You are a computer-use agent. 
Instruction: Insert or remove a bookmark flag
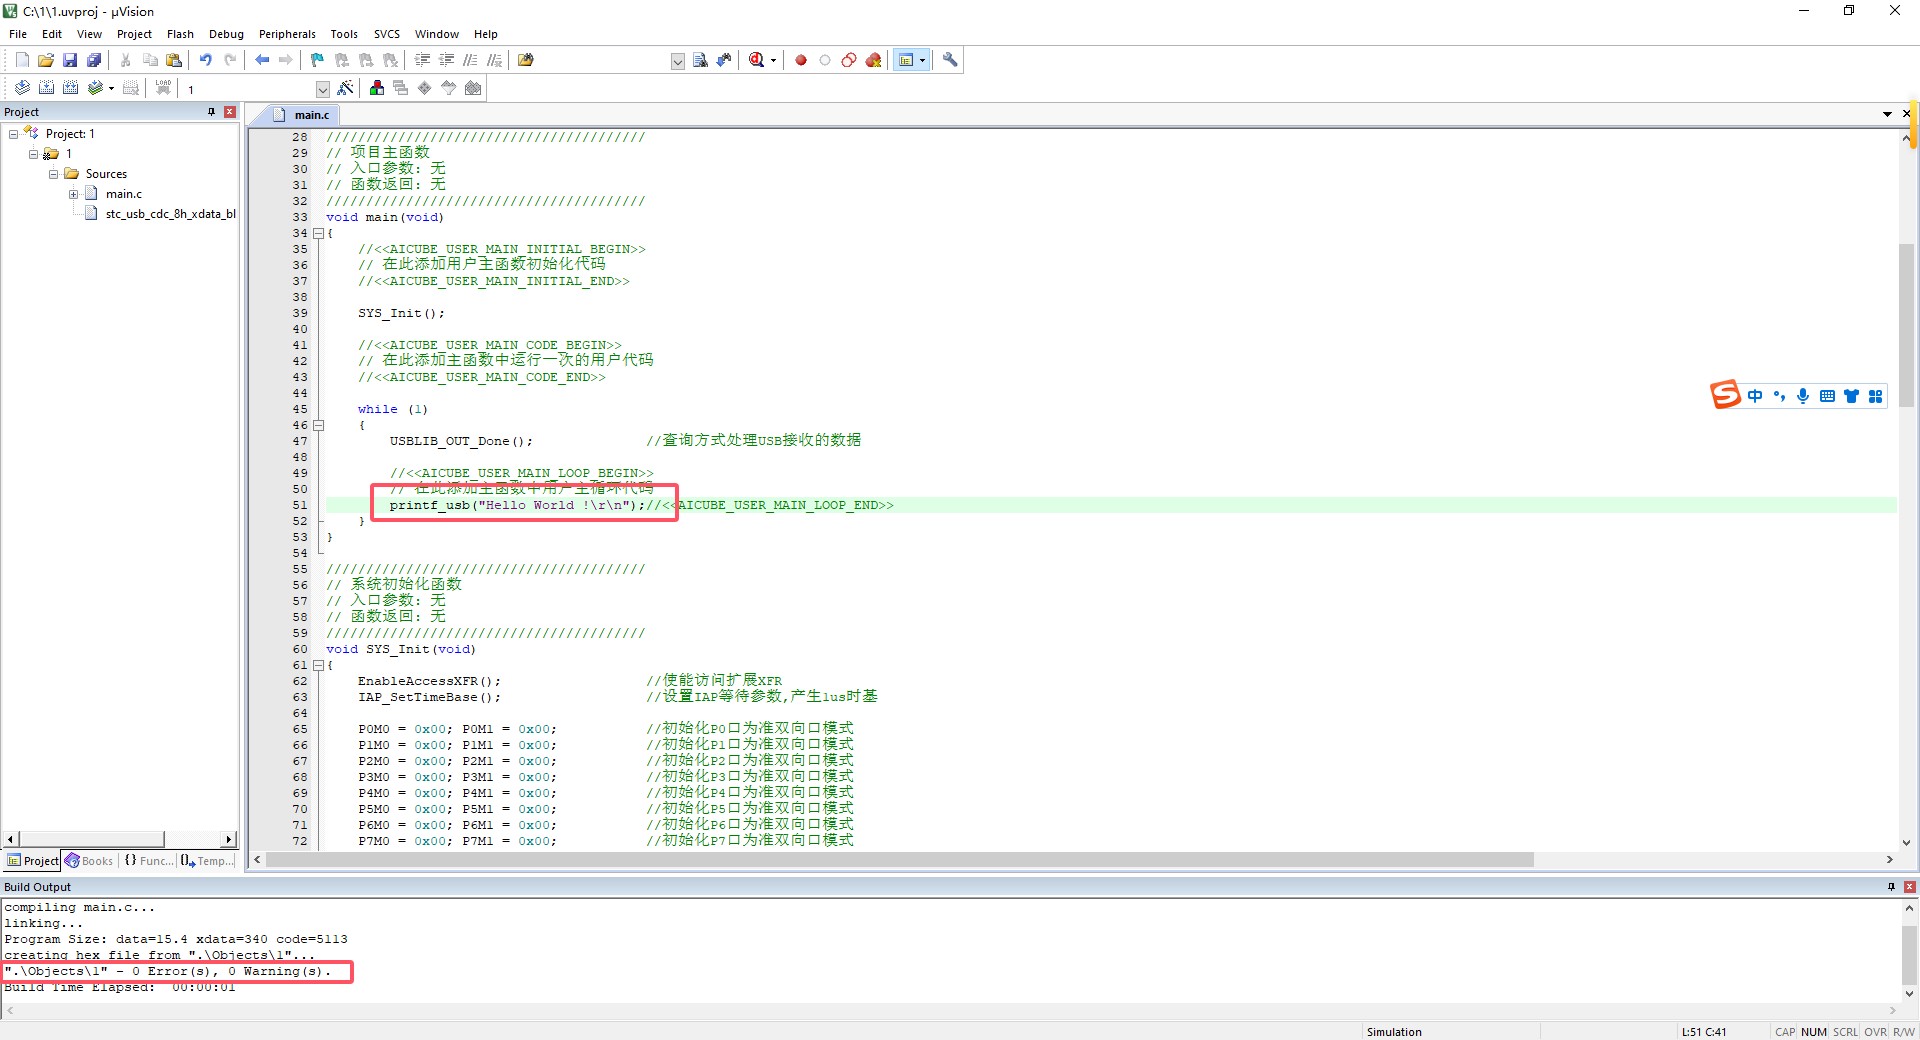point(318,60)
